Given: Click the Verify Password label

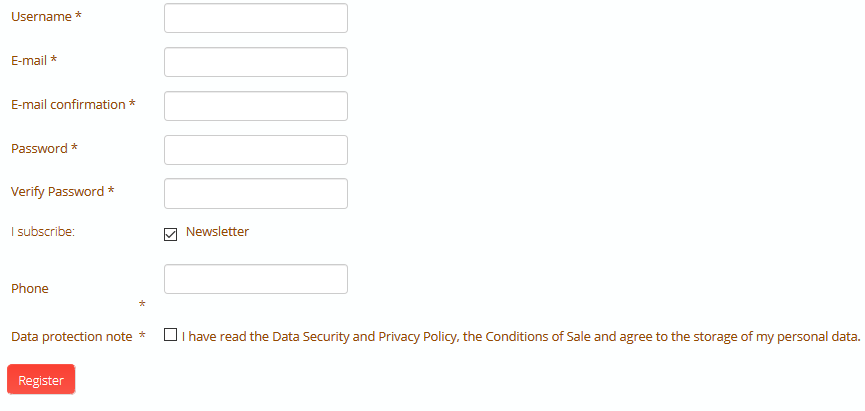Looking at the screenshot, I should click(x=58, y=192).
